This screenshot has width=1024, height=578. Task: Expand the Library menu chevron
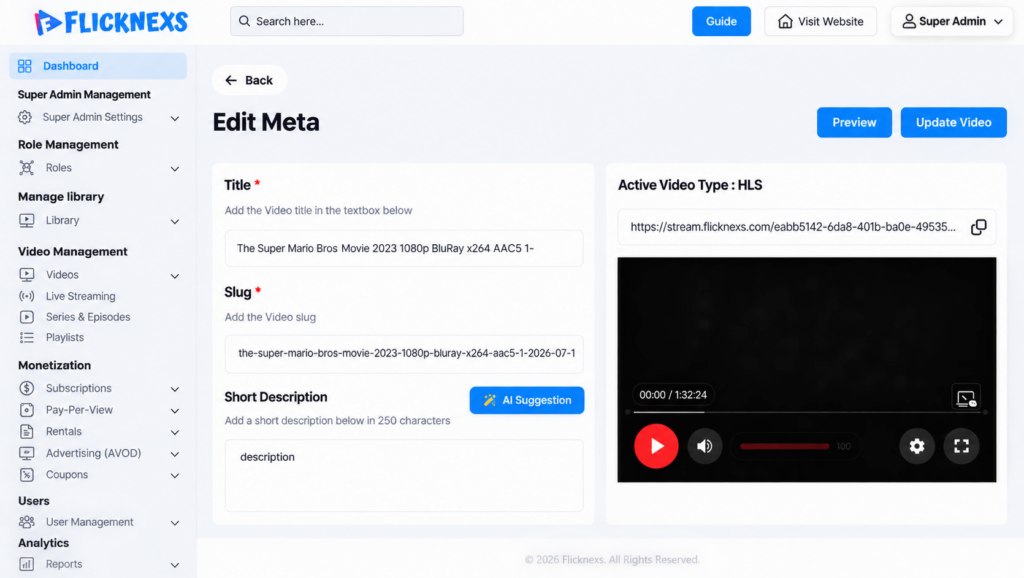pos(175,221)
